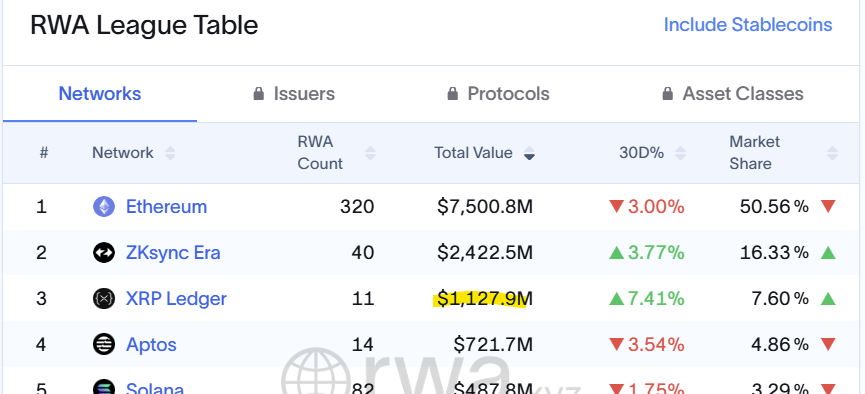This screenshot has height=394, width=865.
Task: Click XRP Ledger's RWA count of 11
Action: pyautogui.click(x=363, y=299)
